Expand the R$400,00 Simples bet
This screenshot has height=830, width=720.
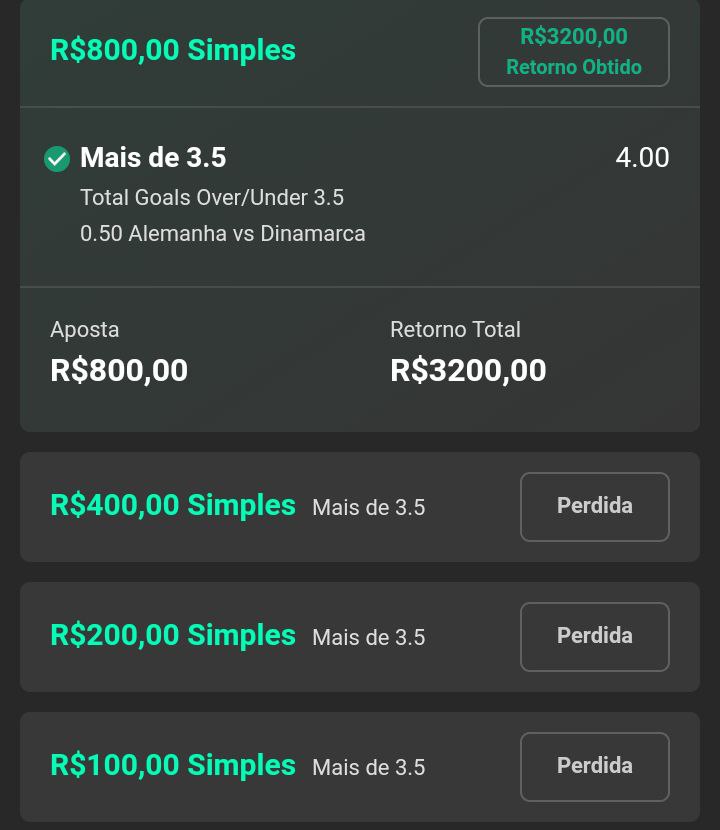tap(173, 506)
